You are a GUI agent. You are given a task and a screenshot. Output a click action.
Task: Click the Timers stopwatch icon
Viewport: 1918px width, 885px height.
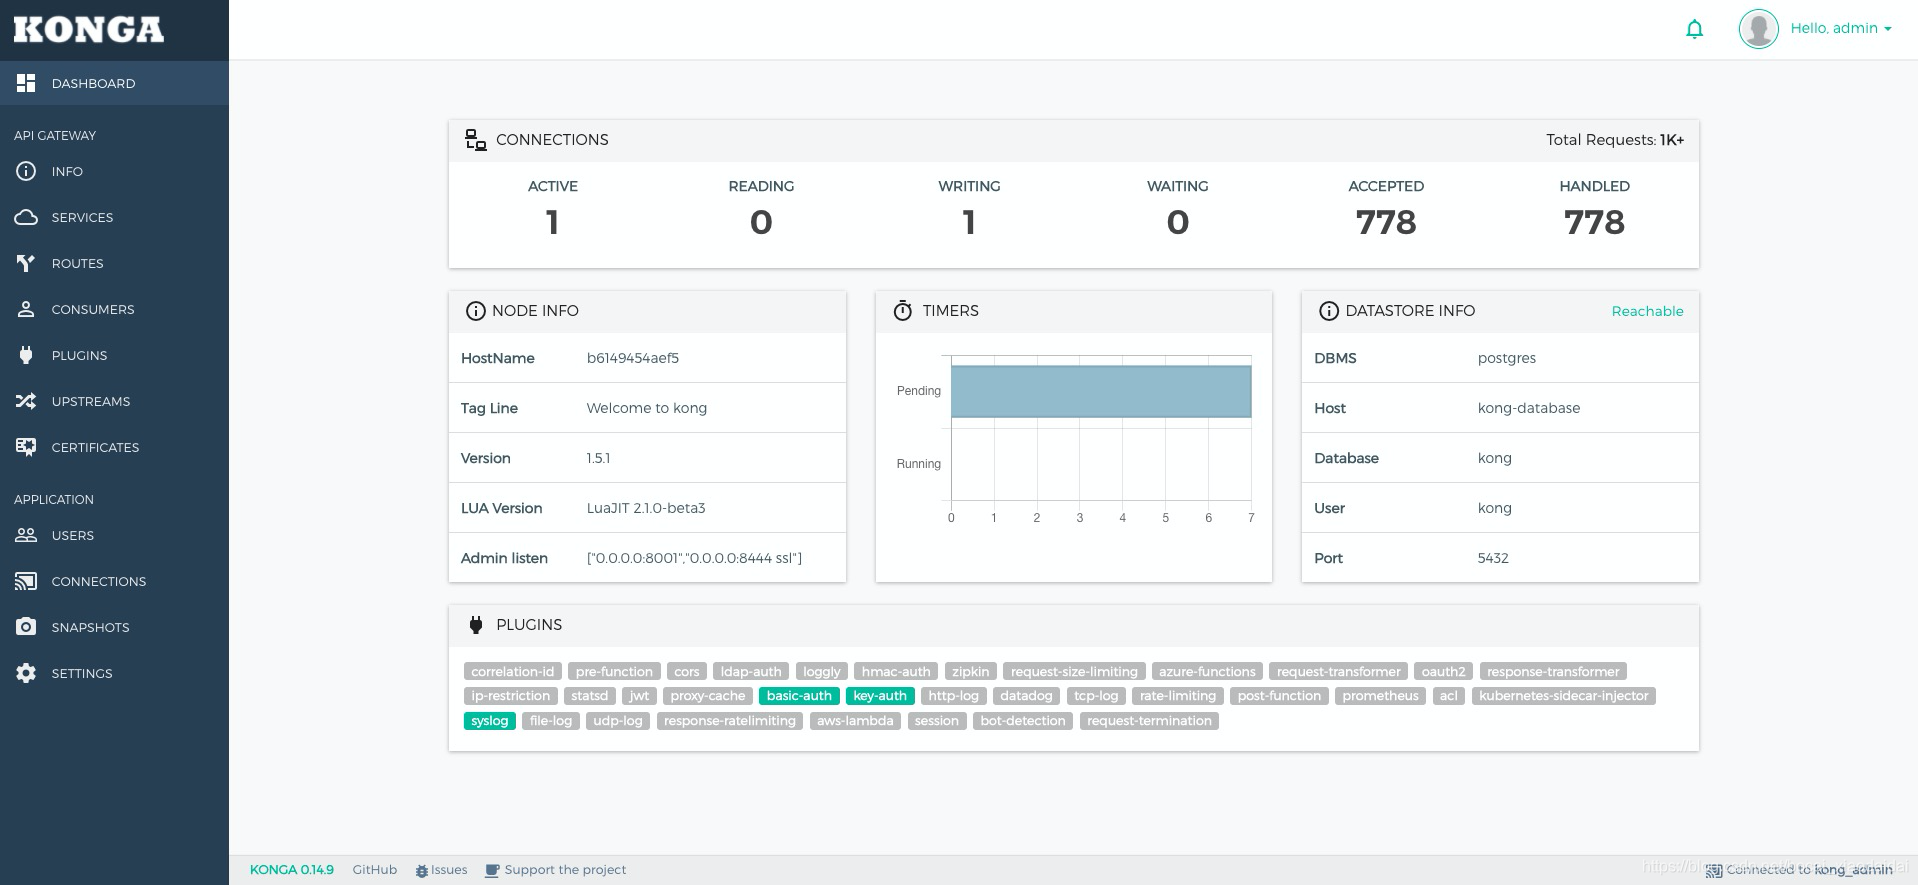click(x=902, y=310)
